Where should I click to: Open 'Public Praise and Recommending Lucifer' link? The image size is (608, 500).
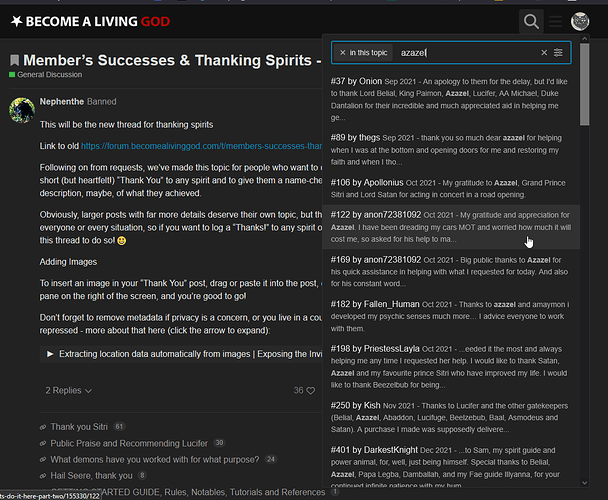pos(129,443)
